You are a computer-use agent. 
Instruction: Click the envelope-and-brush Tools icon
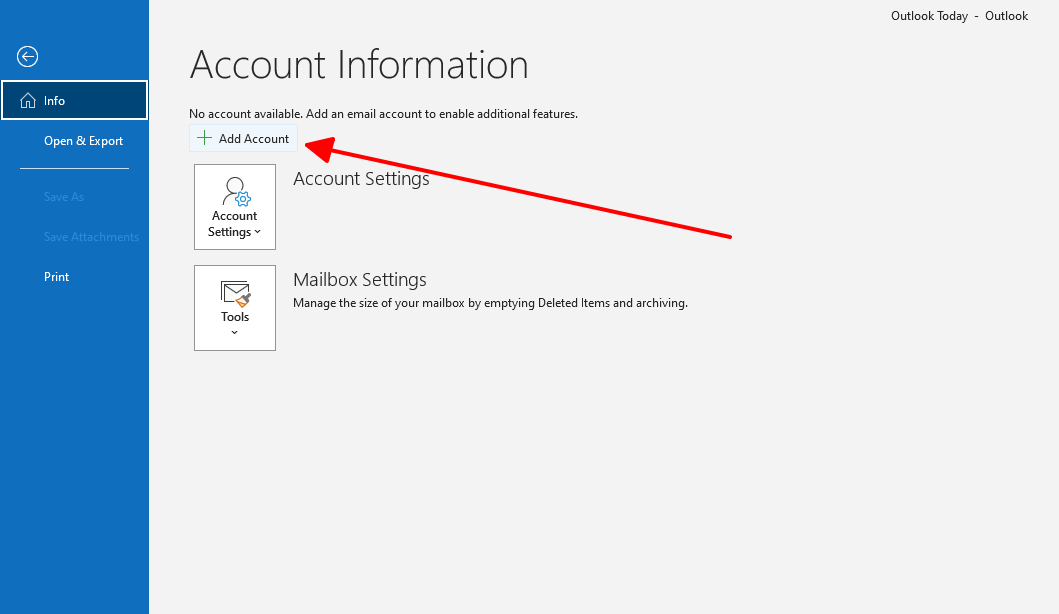click(235, 293)
